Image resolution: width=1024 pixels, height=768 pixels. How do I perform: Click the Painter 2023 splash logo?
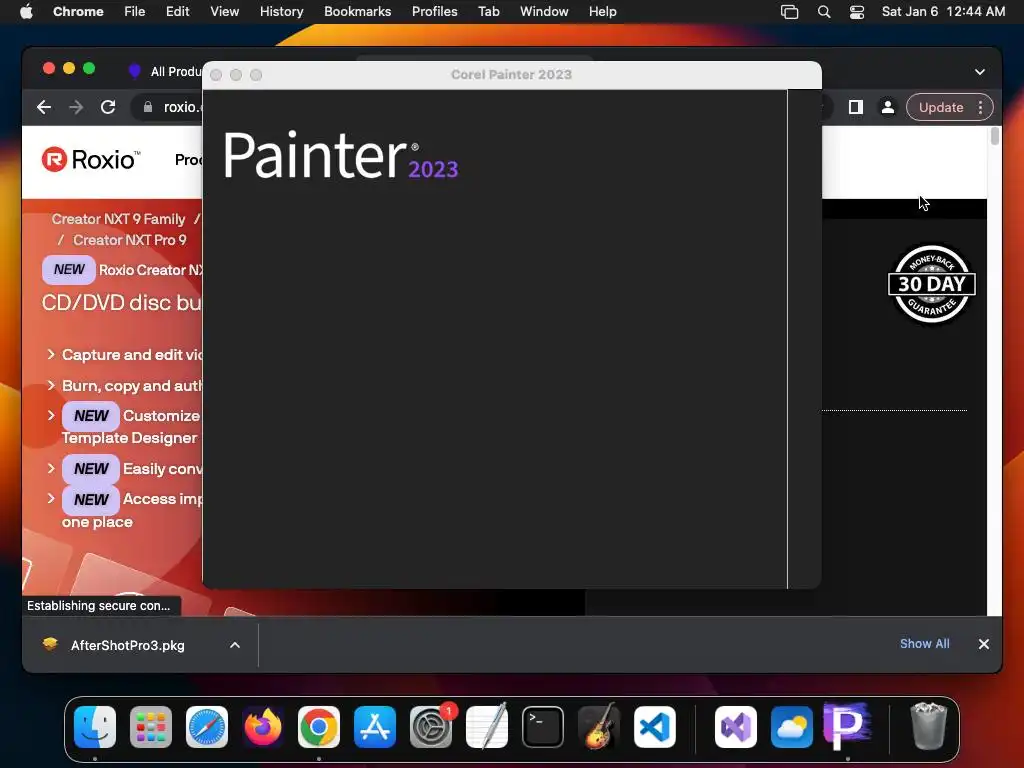pos(341,155)
